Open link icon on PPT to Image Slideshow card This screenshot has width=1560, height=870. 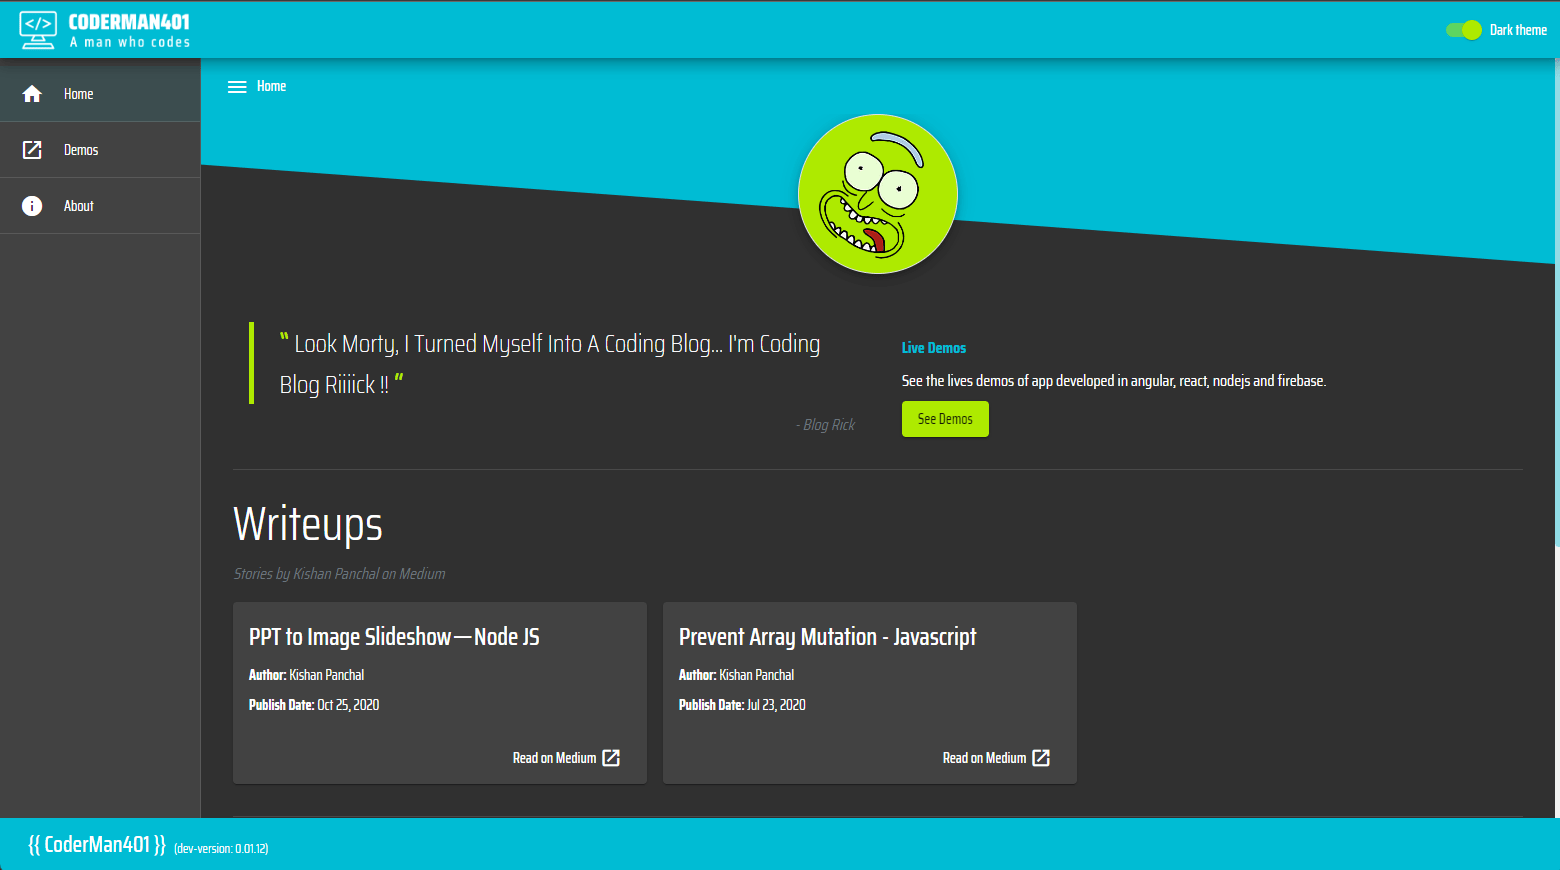coord(611,758)
